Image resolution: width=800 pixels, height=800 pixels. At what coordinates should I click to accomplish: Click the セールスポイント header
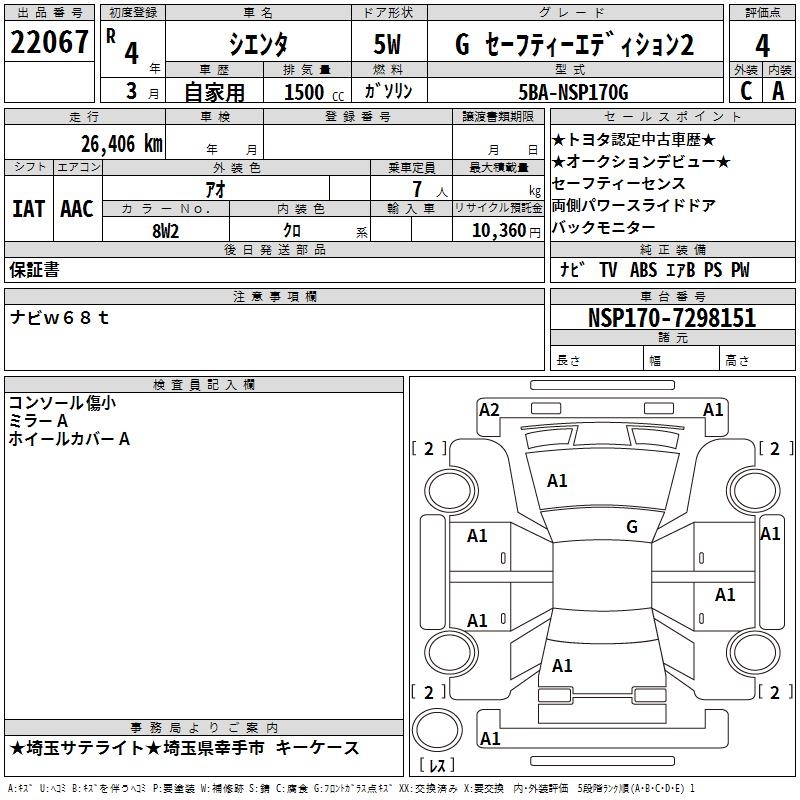(672, 116)
